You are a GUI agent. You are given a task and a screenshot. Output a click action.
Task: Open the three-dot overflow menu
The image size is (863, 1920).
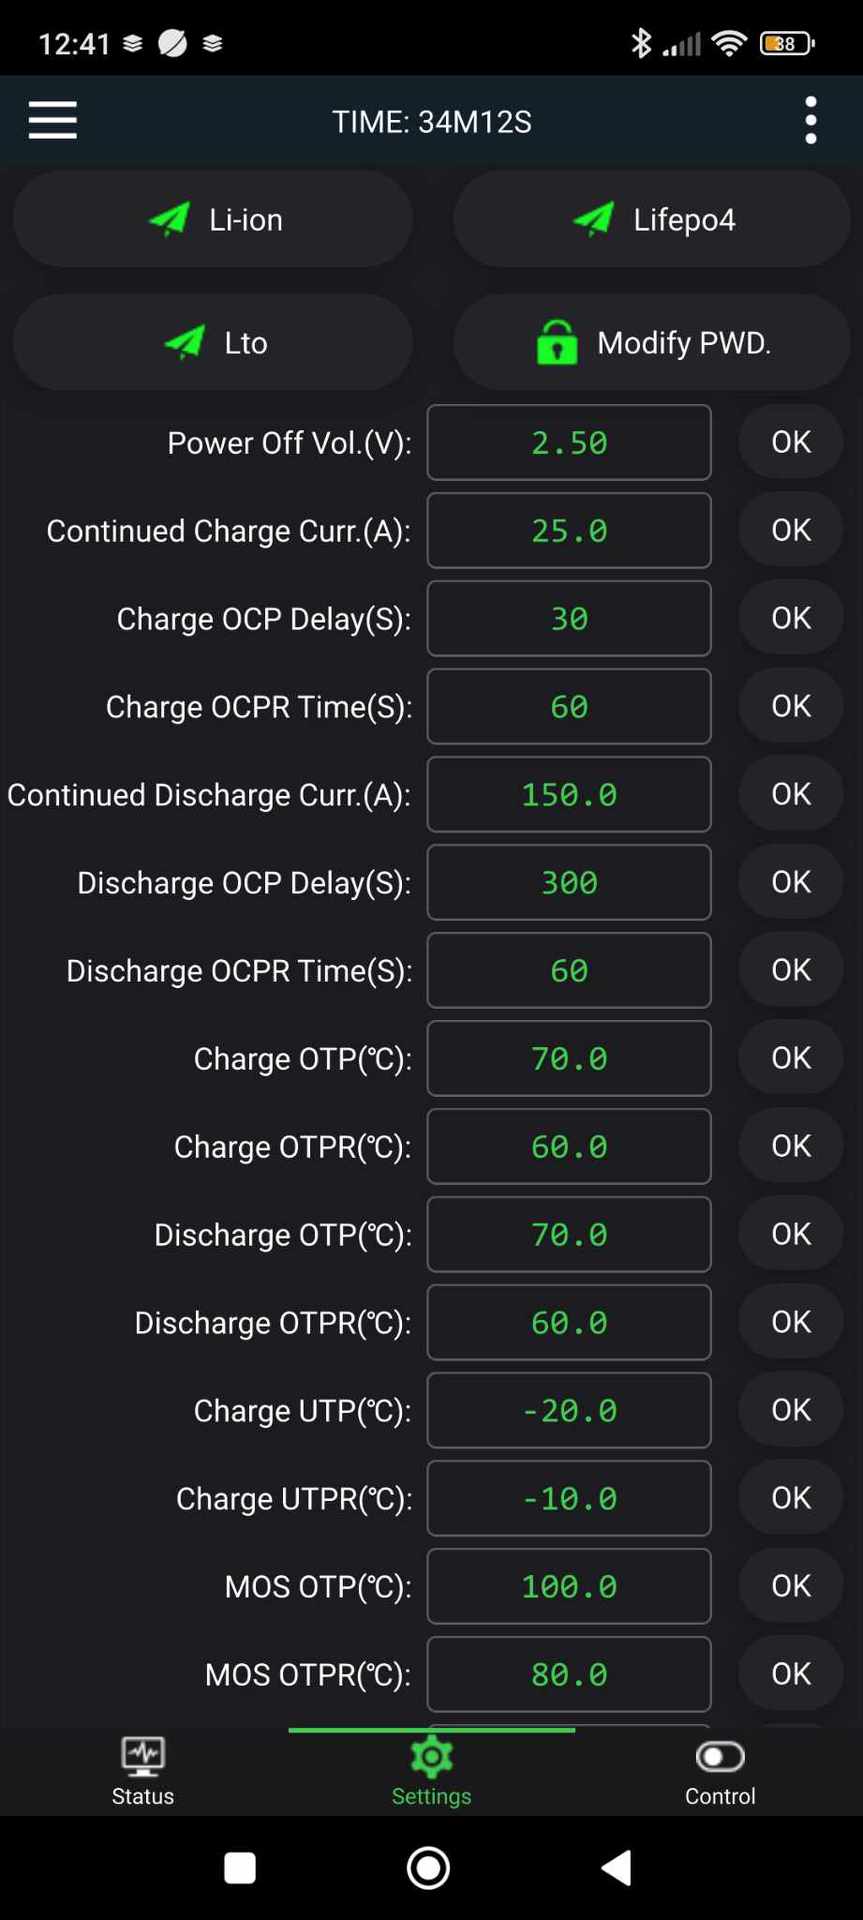[810, 120]
